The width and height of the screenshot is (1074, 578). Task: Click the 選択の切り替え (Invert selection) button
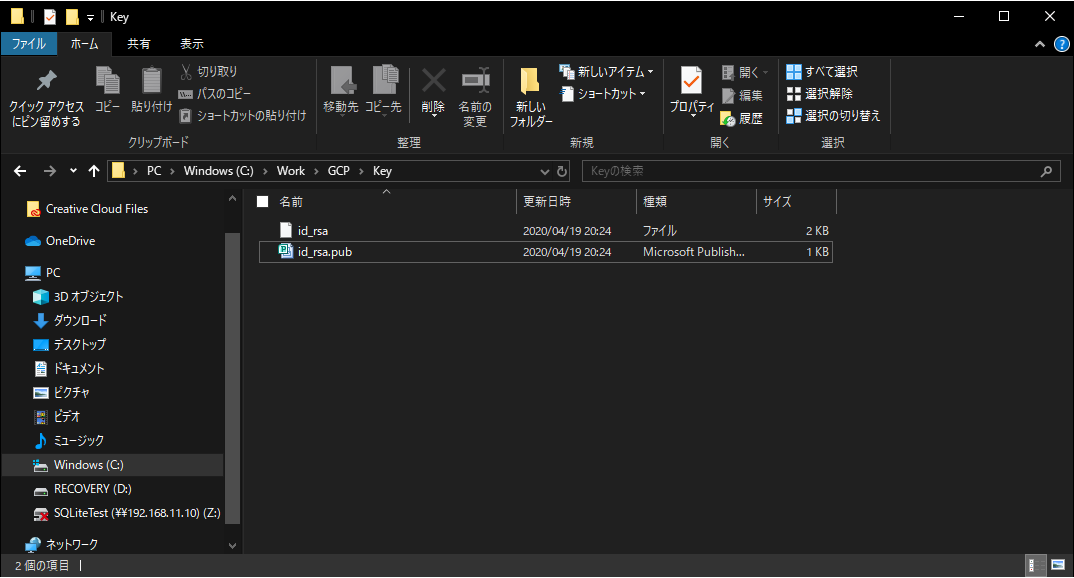click(843, 116)
